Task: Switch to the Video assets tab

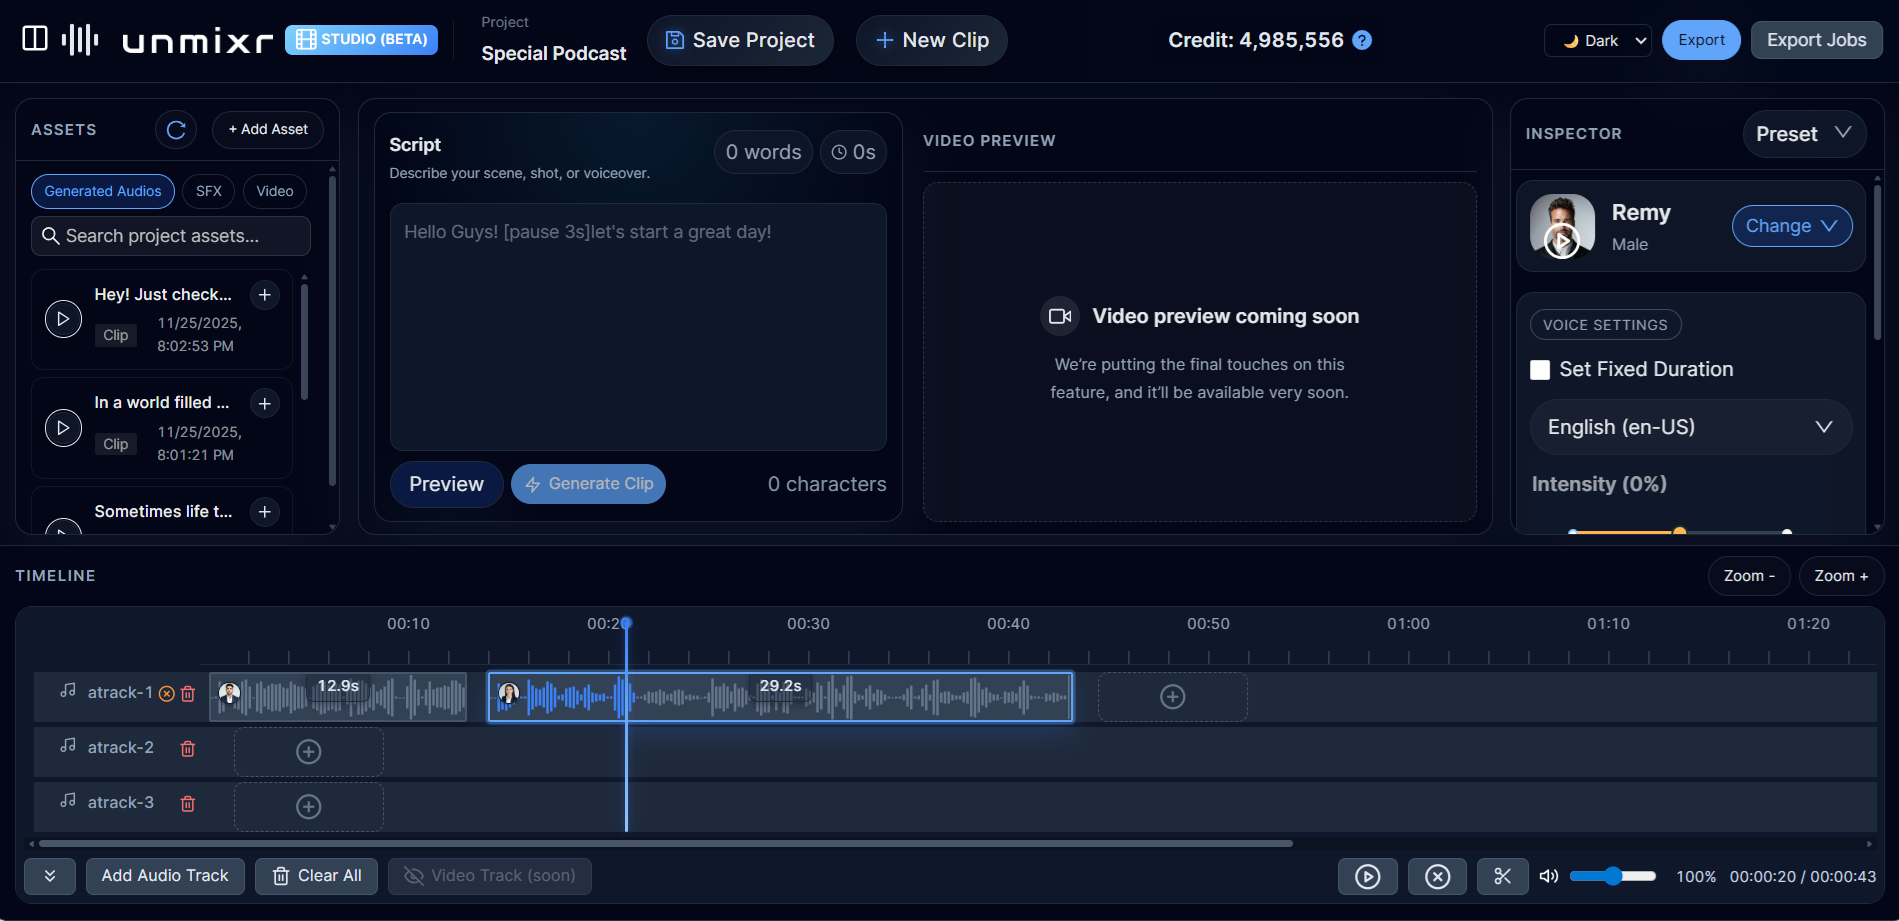Action: tap(274, 191)
